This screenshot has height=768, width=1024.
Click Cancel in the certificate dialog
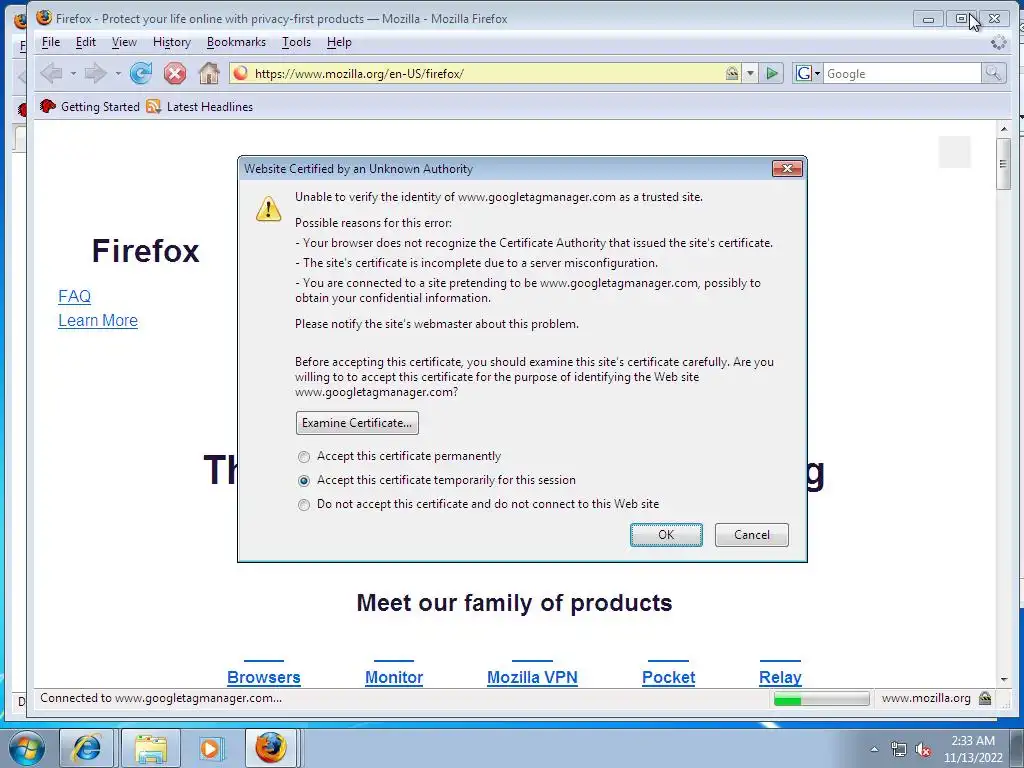pos(752,535)
